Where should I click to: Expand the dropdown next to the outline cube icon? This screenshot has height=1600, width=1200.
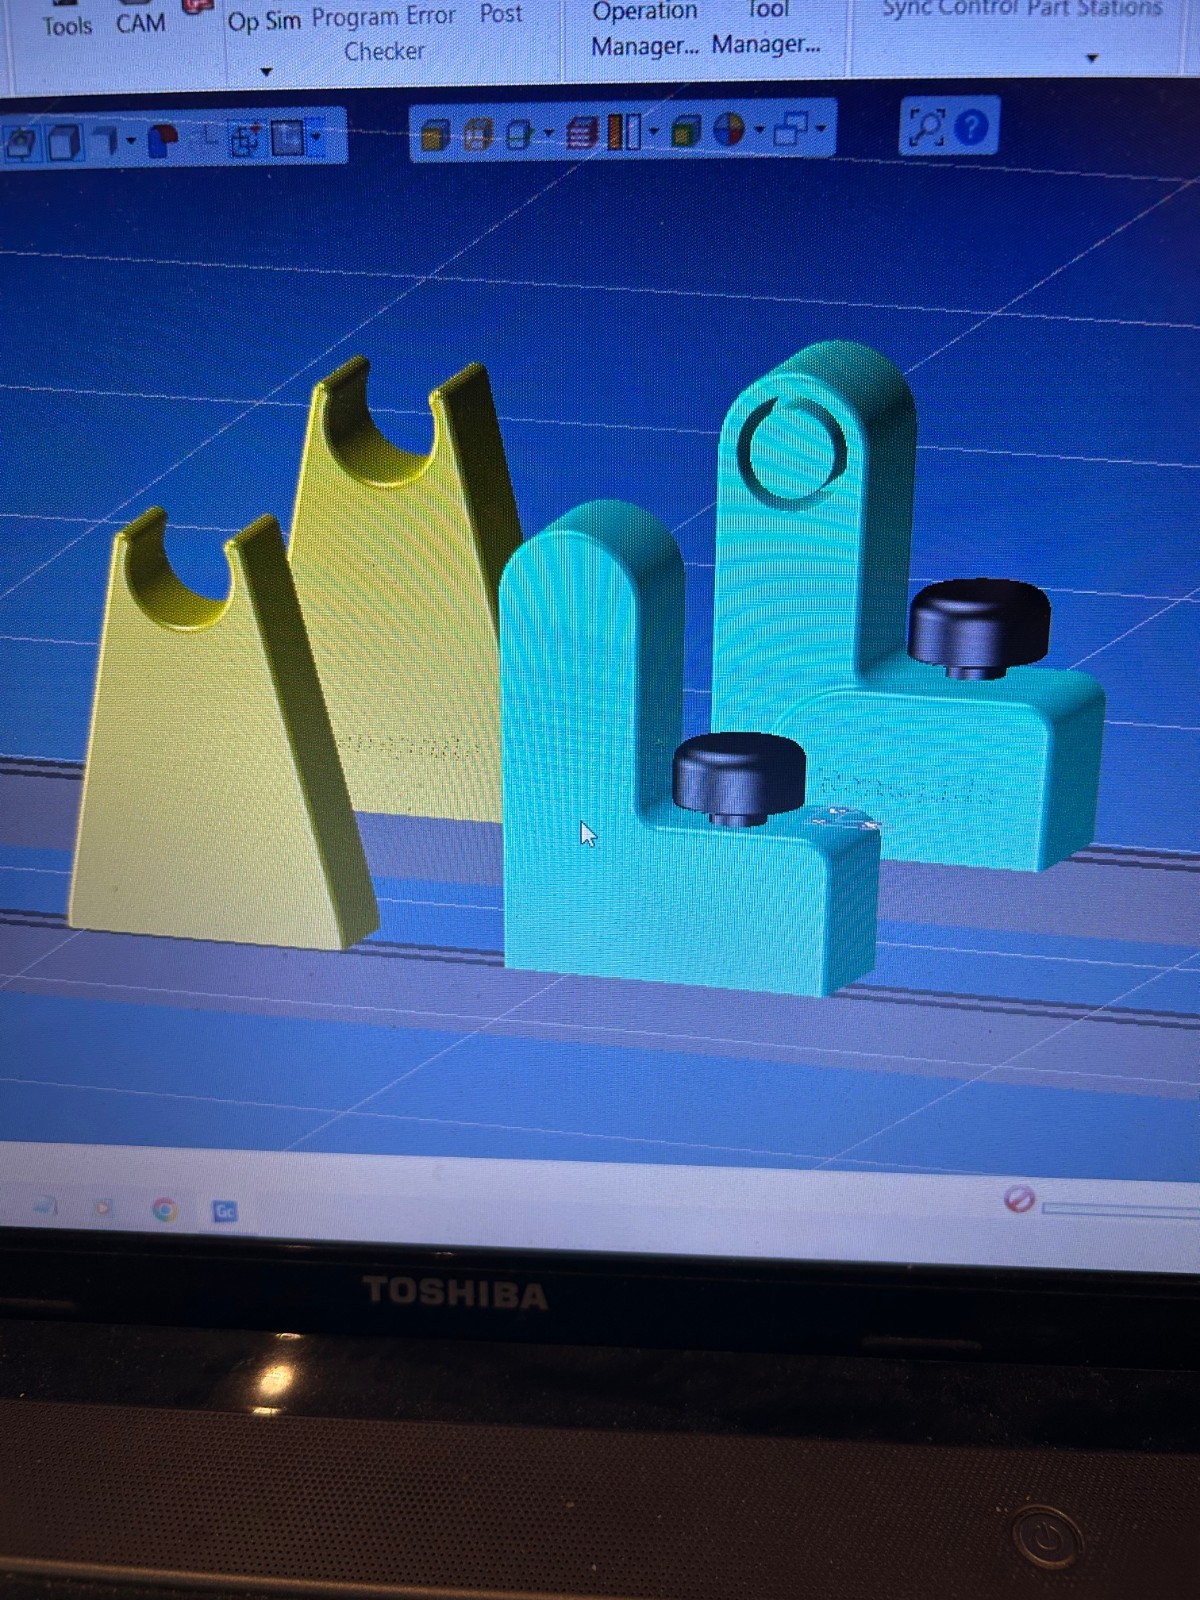[548, 132]
